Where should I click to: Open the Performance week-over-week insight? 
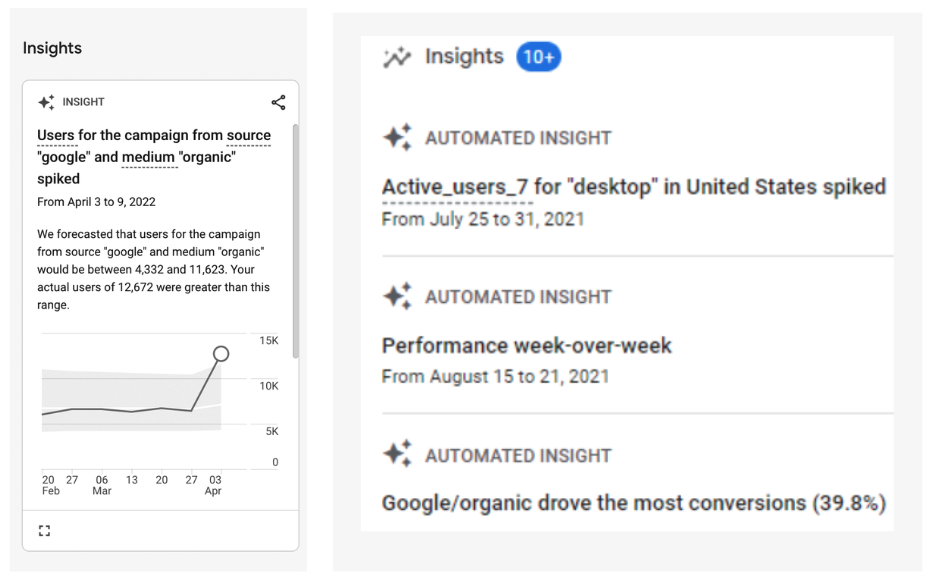coord(527,346)
